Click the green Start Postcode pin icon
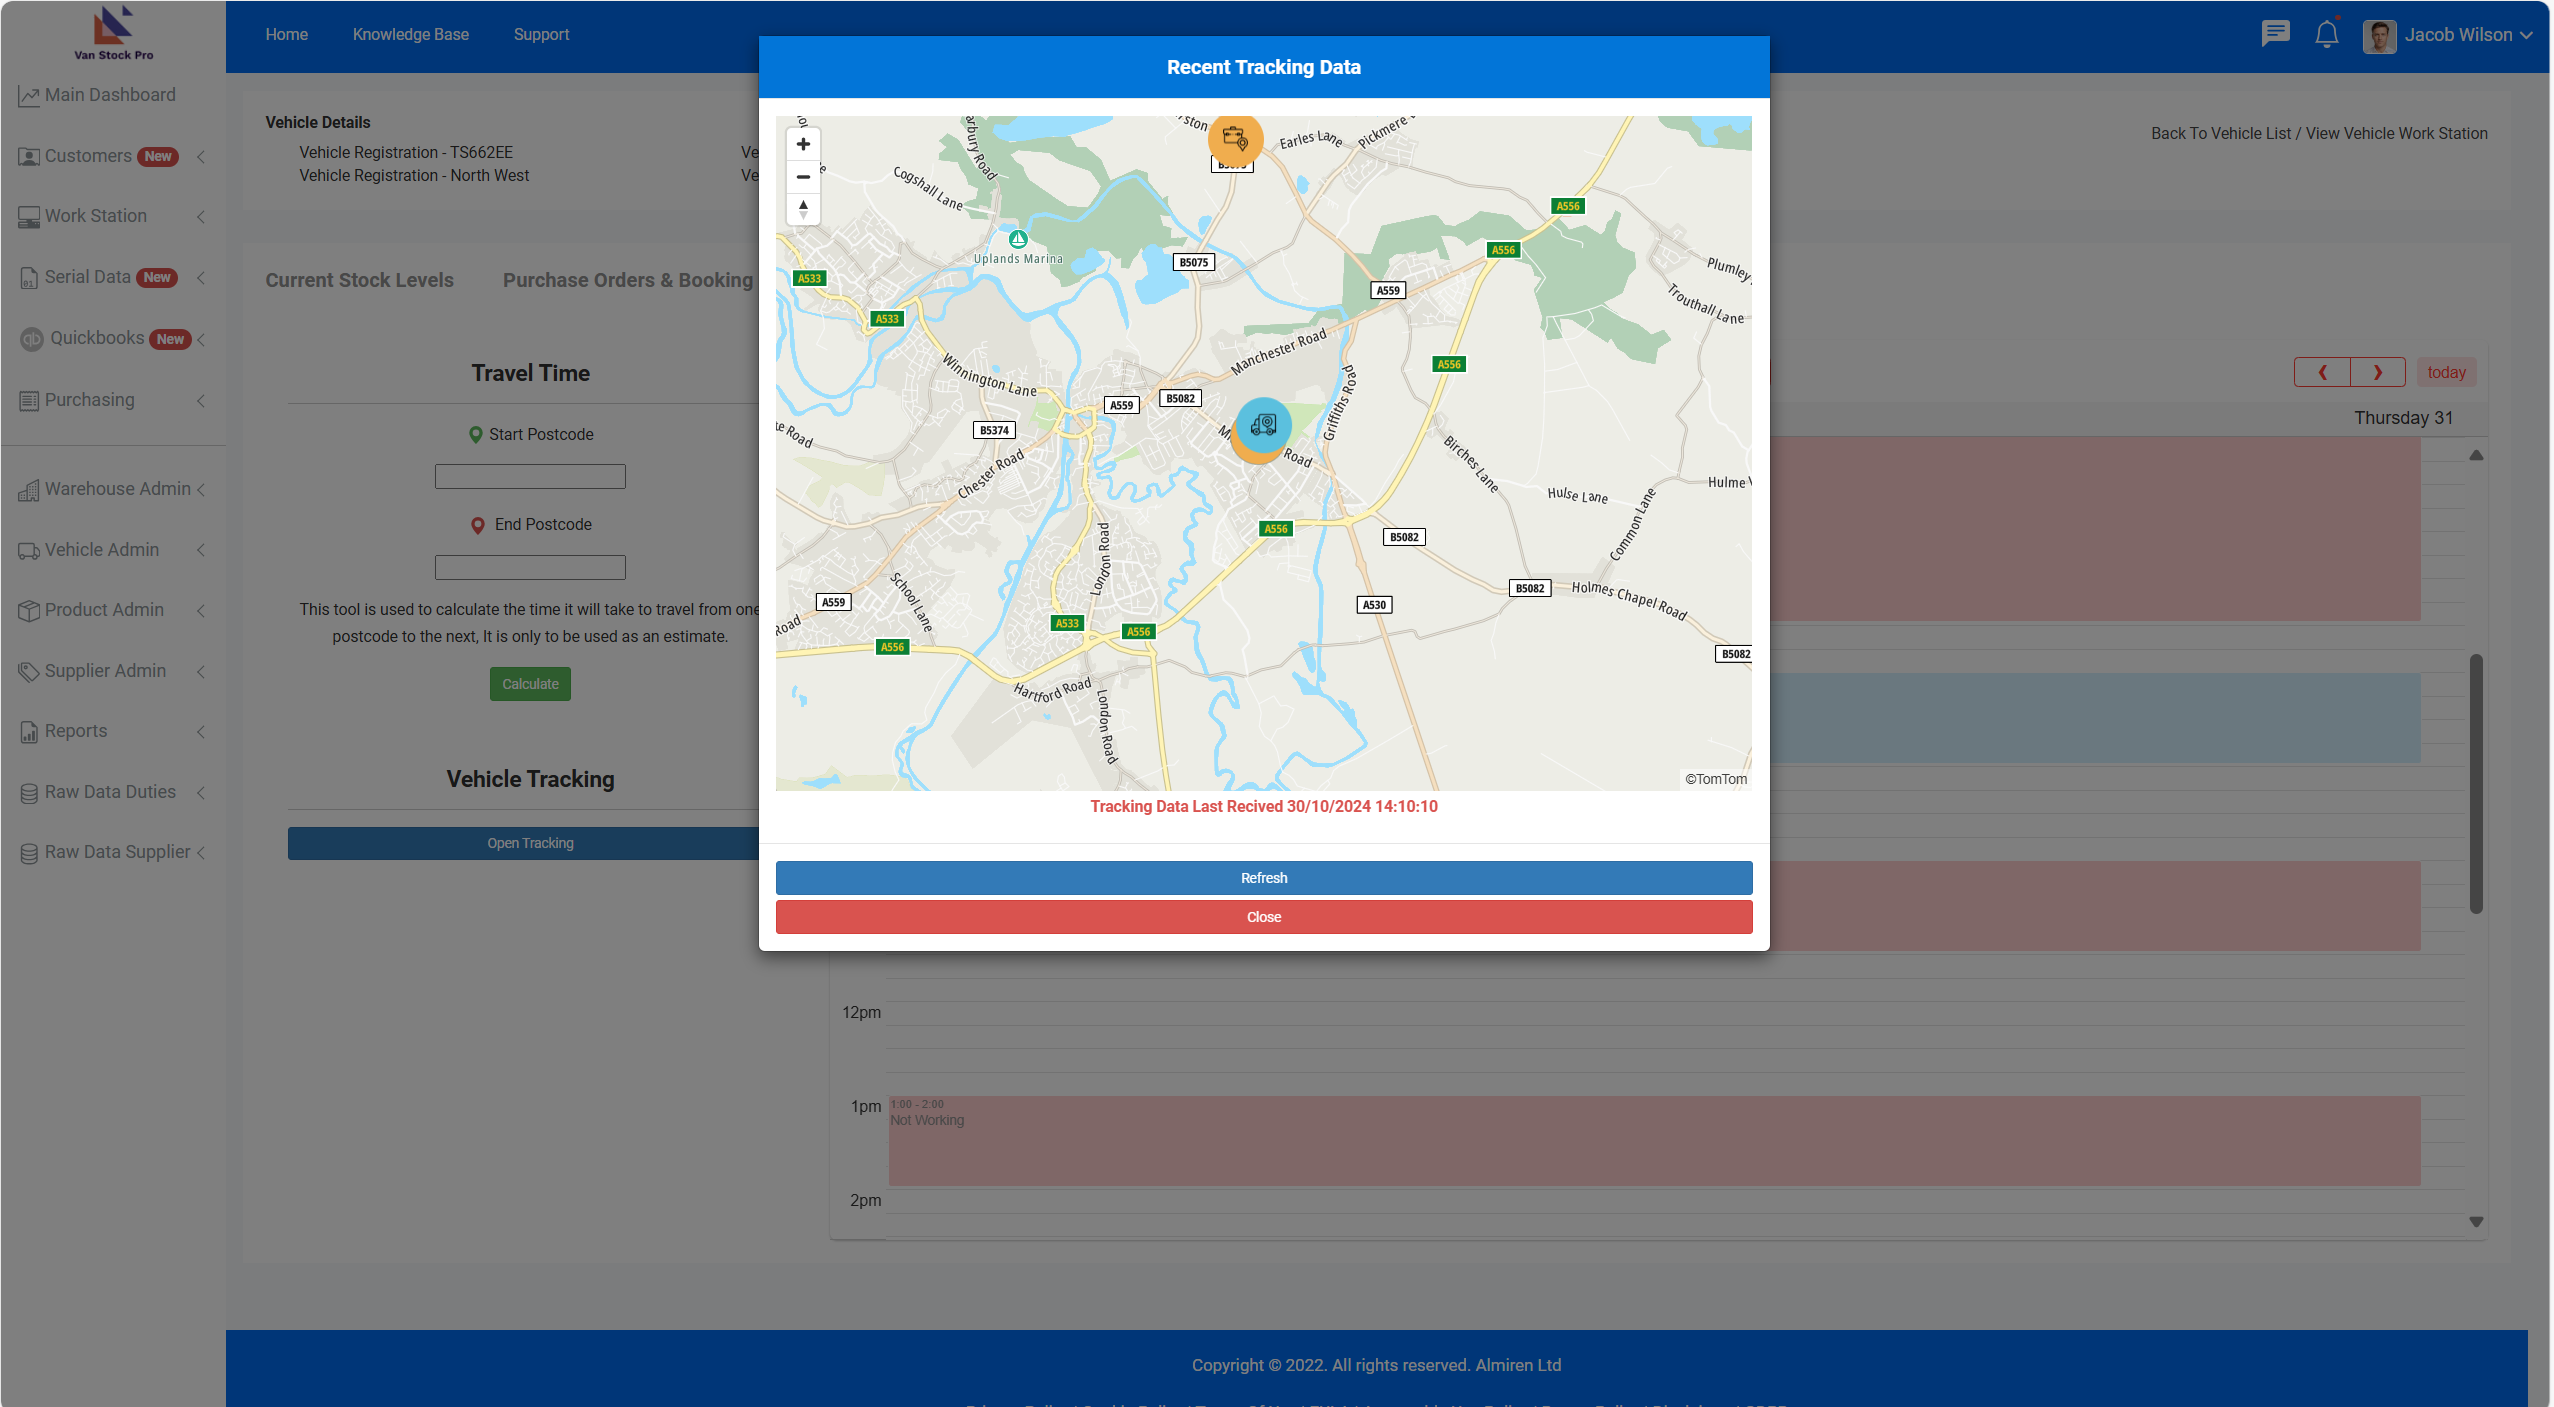2554x1407 pixels. [x=476, y=435]
